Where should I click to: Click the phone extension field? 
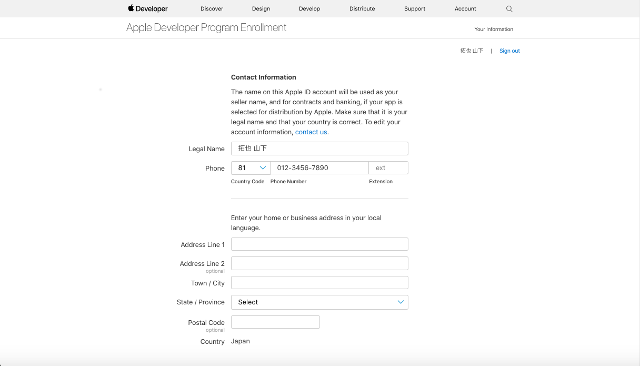[x=388, y=168]
